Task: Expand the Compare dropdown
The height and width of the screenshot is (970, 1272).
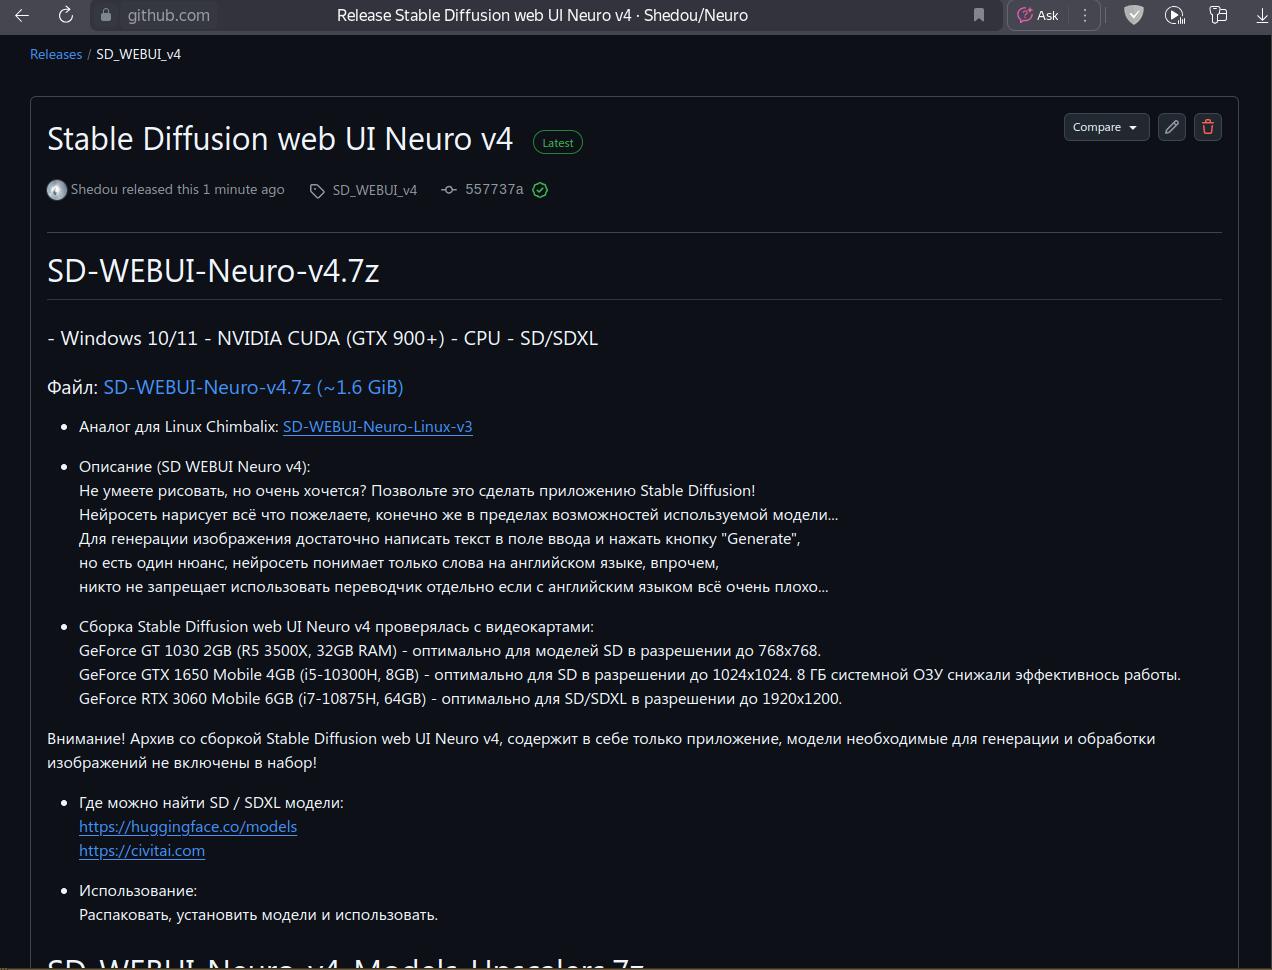Action: pos(1106,127)
